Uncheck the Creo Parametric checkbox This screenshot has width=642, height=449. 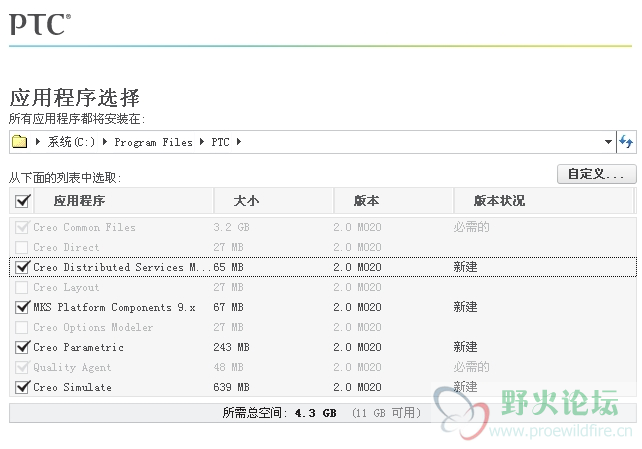[x=22, y=347]
